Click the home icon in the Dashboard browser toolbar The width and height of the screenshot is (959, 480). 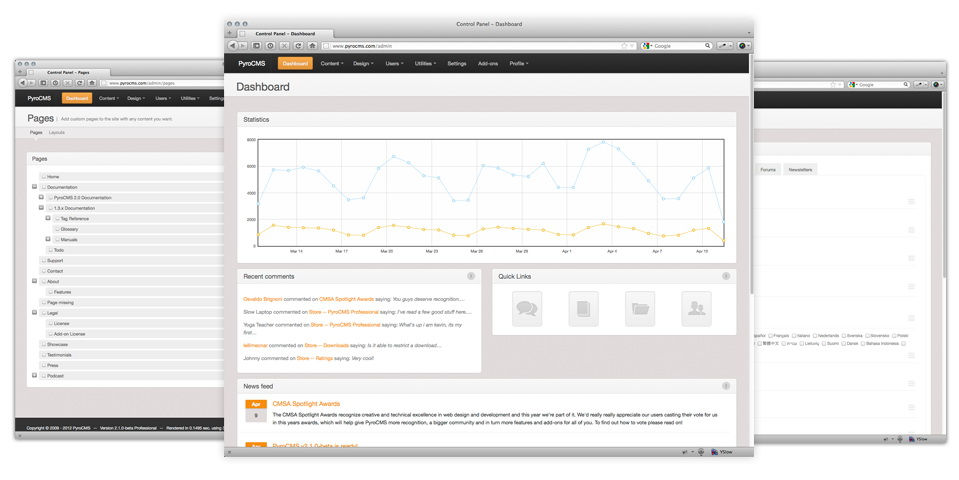click(x=312, y=46)
